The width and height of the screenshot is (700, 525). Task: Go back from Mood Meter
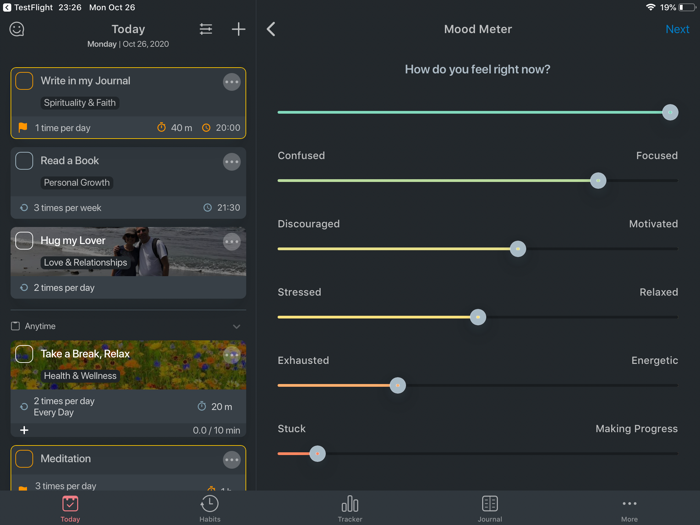coord(271,29)
